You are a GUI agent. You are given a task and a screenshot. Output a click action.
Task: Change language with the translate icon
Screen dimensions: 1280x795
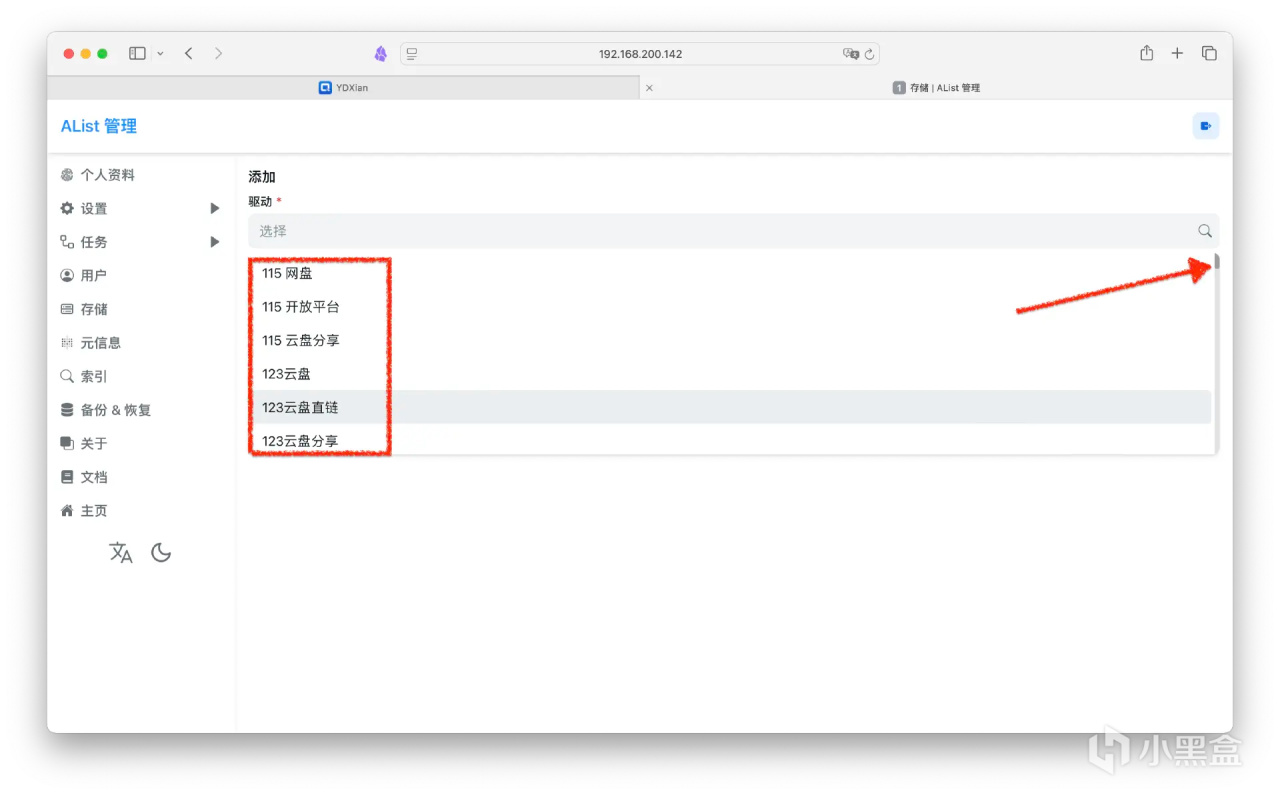click(x=121, y=553)
